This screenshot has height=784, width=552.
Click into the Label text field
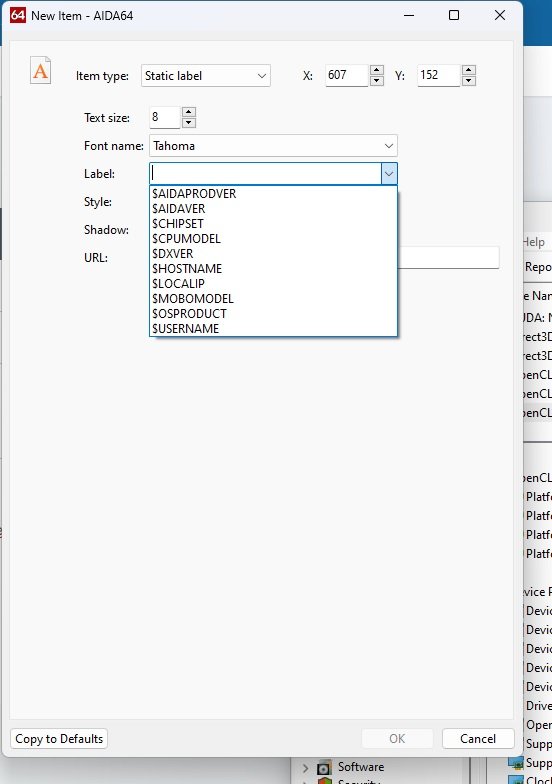(x=266, y=174)
